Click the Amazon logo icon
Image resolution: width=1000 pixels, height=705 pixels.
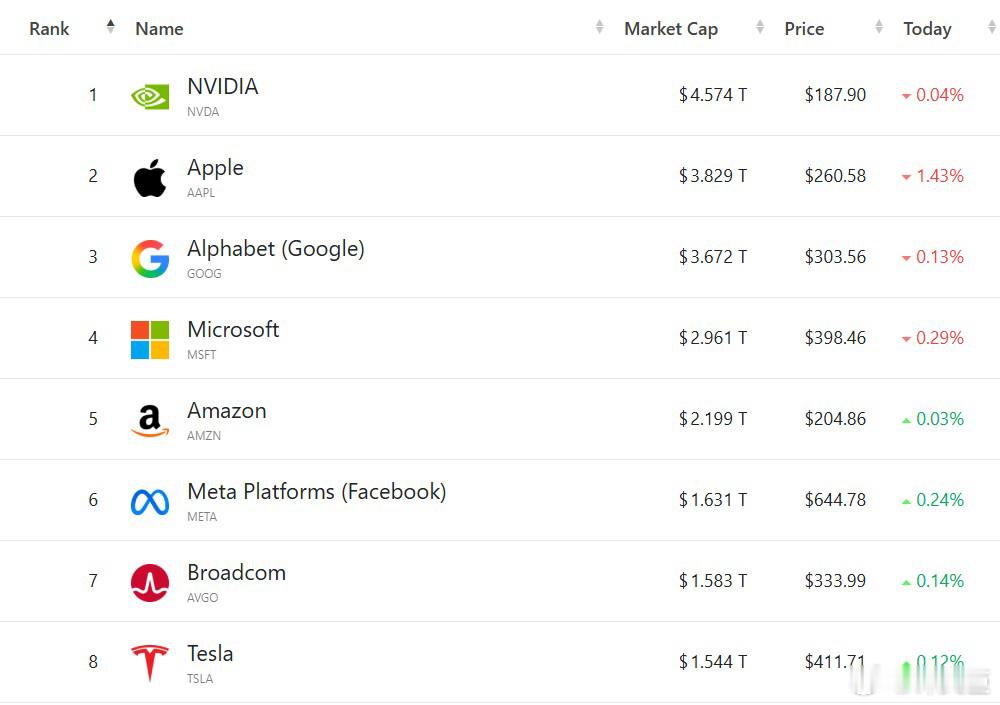pyautogui.click(x=150, y=420)
